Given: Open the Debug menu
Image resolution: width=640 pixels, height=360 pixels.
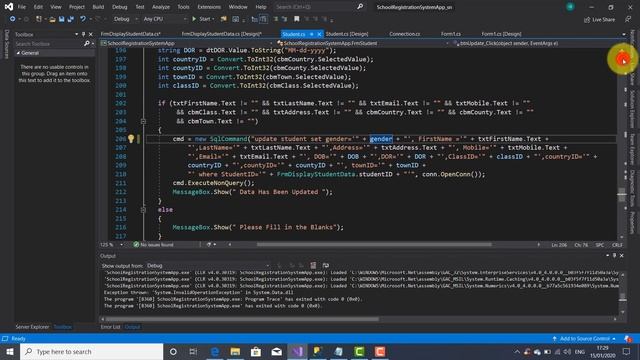Looking at the screenshot, I should pyautogui.click(x=120, y=7).
